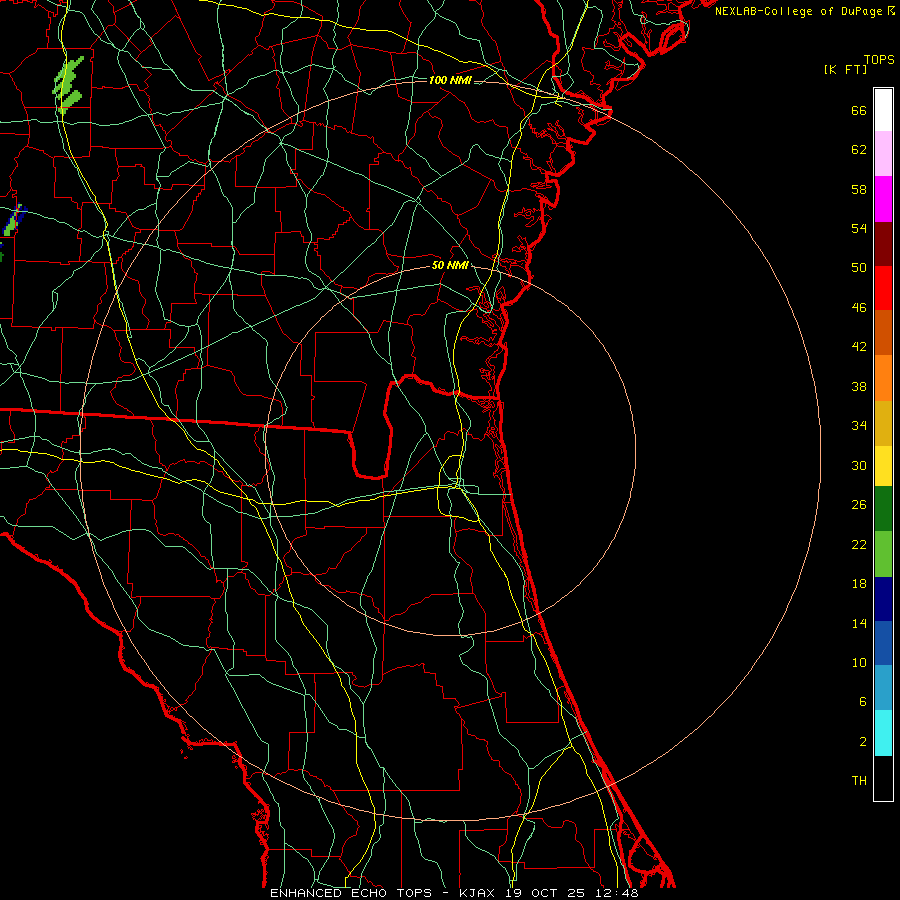
Task: Click the 6 legend value label
Action: point(863,702)
